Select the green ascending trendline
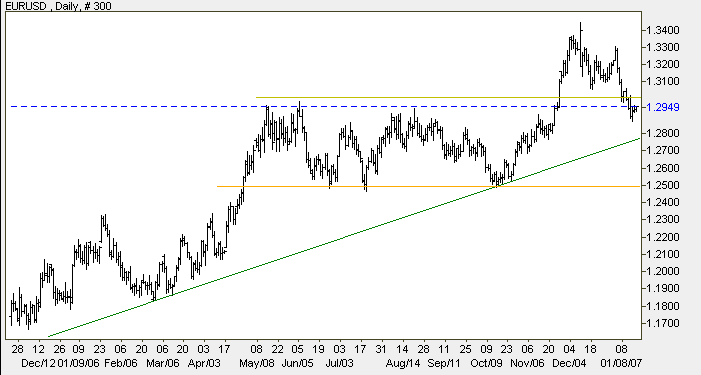Screen dimensions: 701x375 [344, 237]
